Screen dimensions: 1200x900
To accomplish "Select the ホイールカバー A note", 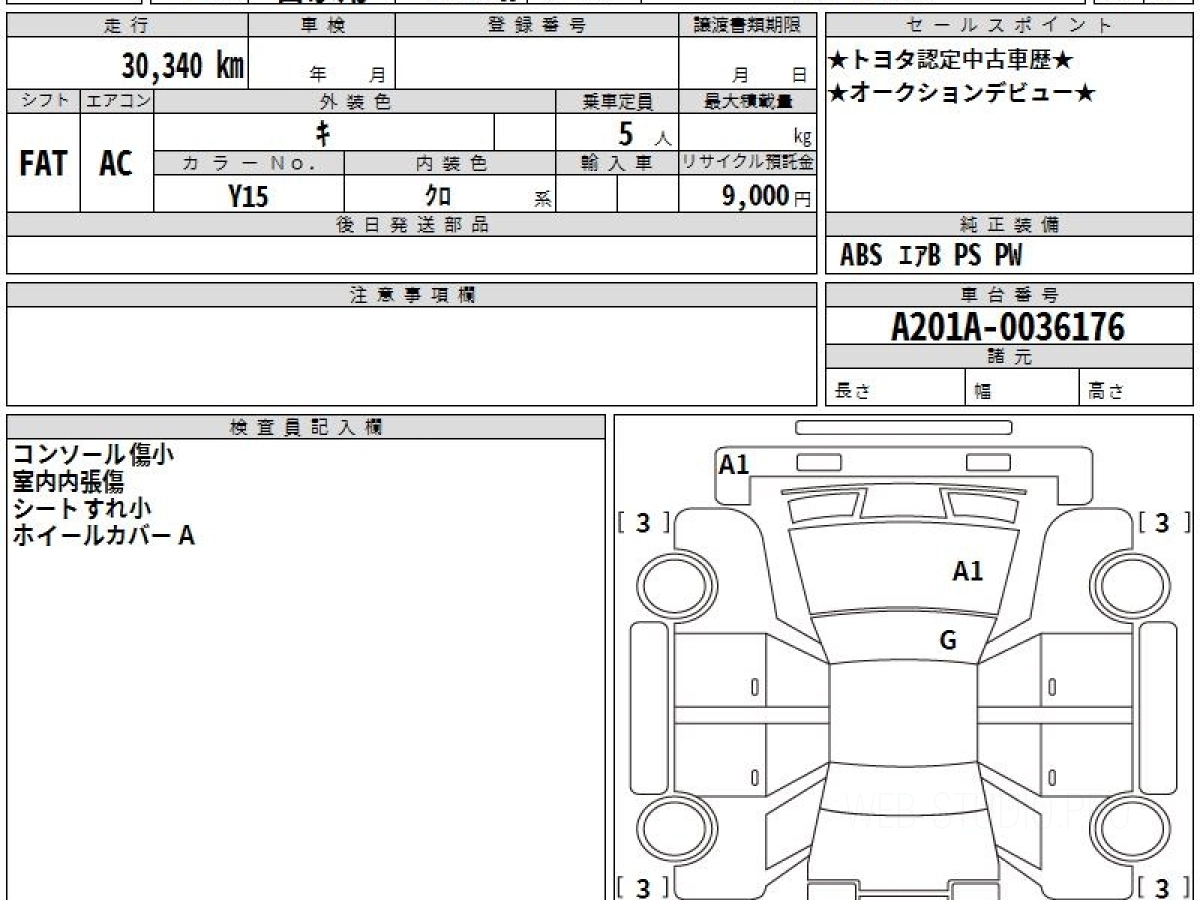I will pos(103,535).
